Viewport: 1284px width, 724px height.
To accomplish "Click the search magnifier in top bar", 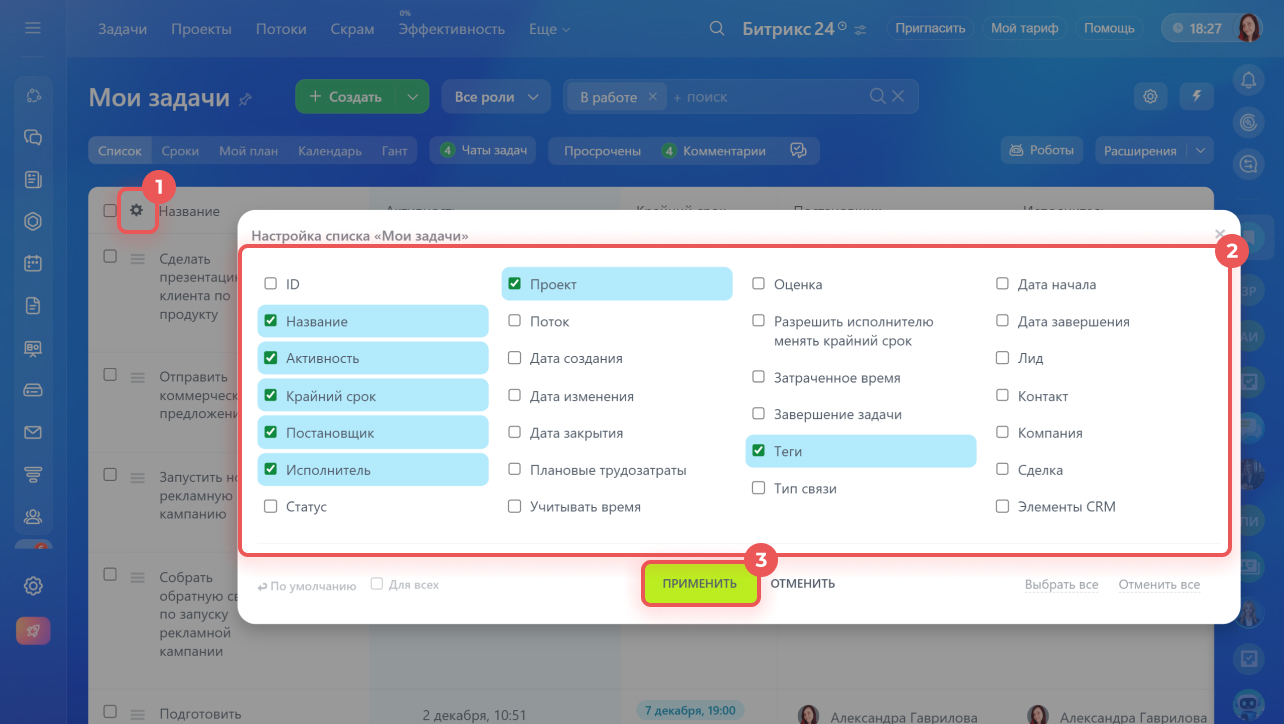I will tap(716, 29).
